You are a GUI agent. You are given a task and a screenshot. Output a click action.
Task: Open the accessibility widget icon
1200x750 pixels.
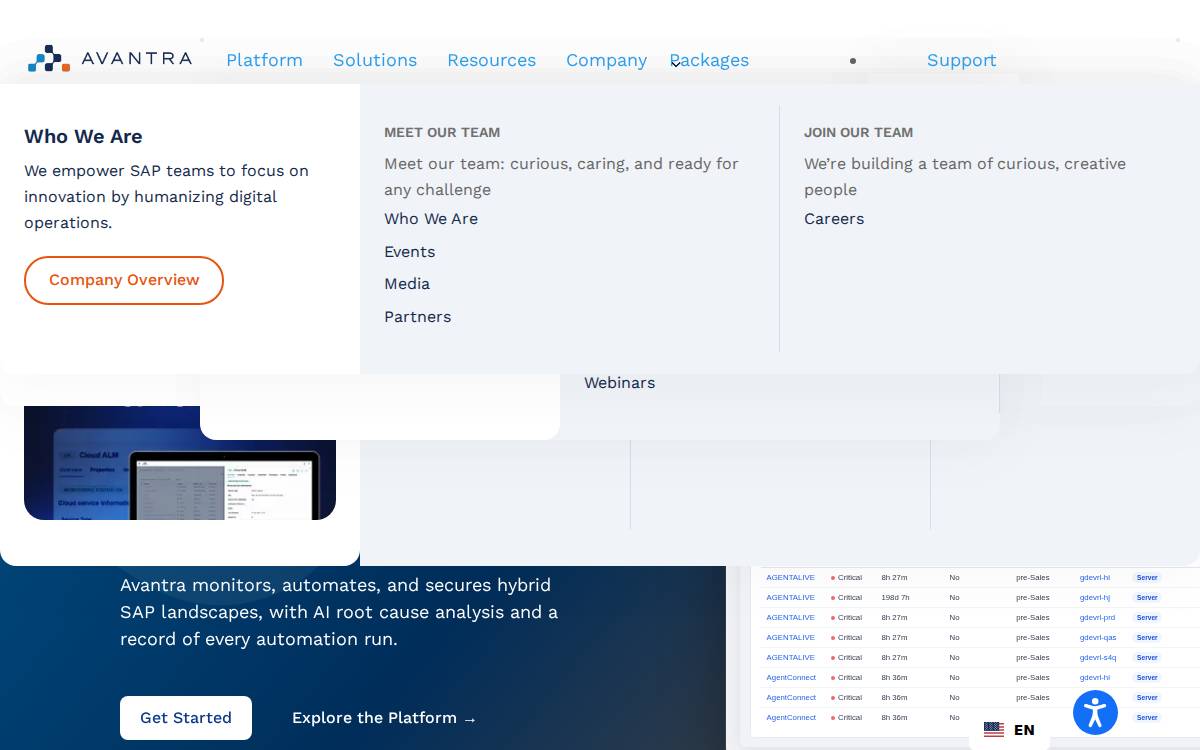[1095, 713]
